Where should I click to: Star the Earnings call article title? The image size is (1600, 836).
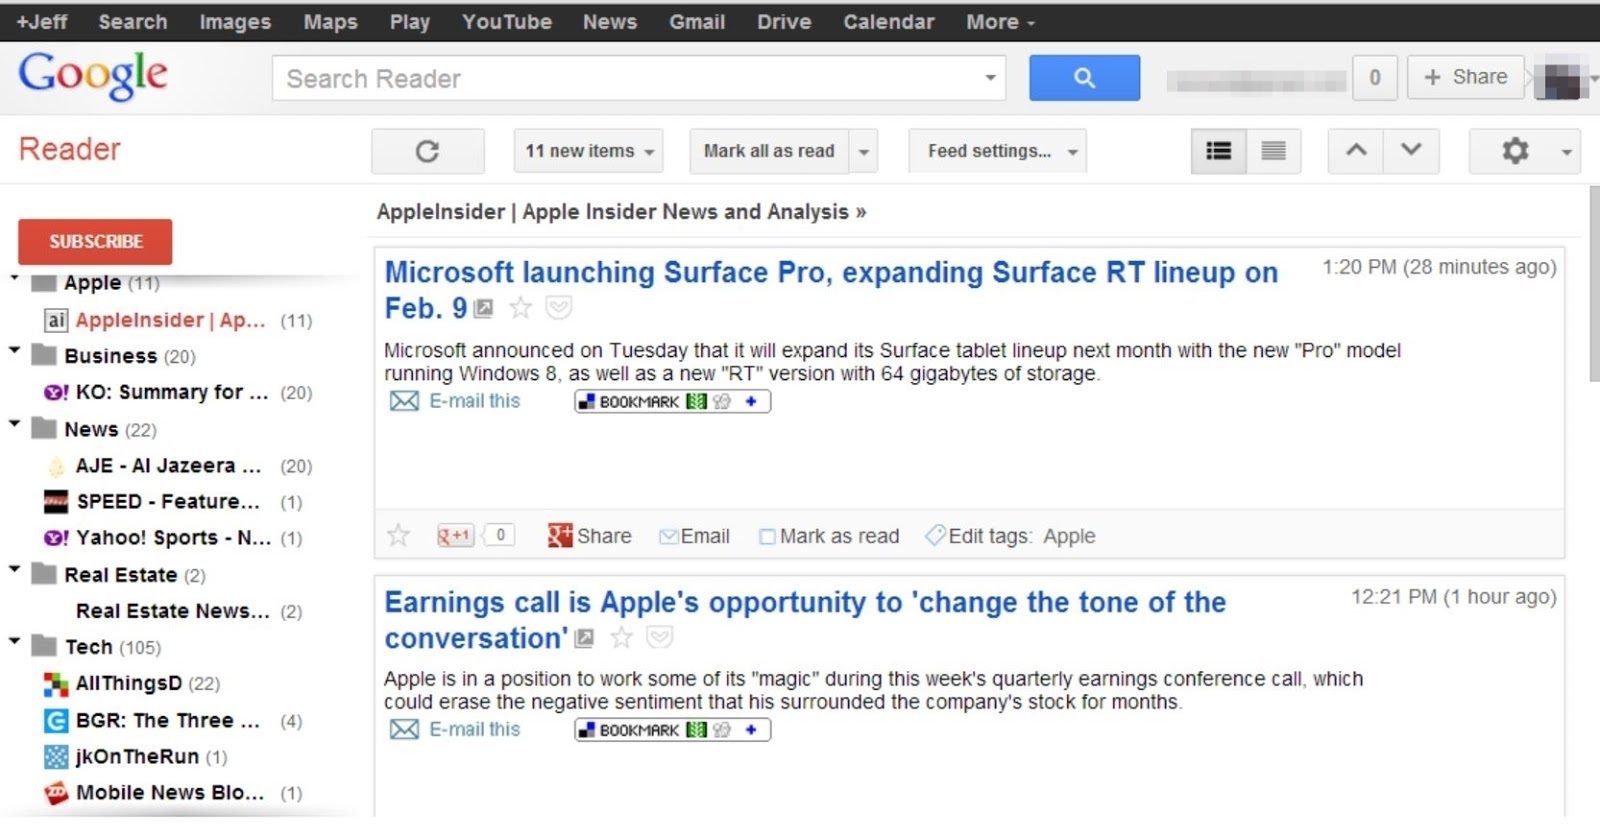(x=621, y=638)
